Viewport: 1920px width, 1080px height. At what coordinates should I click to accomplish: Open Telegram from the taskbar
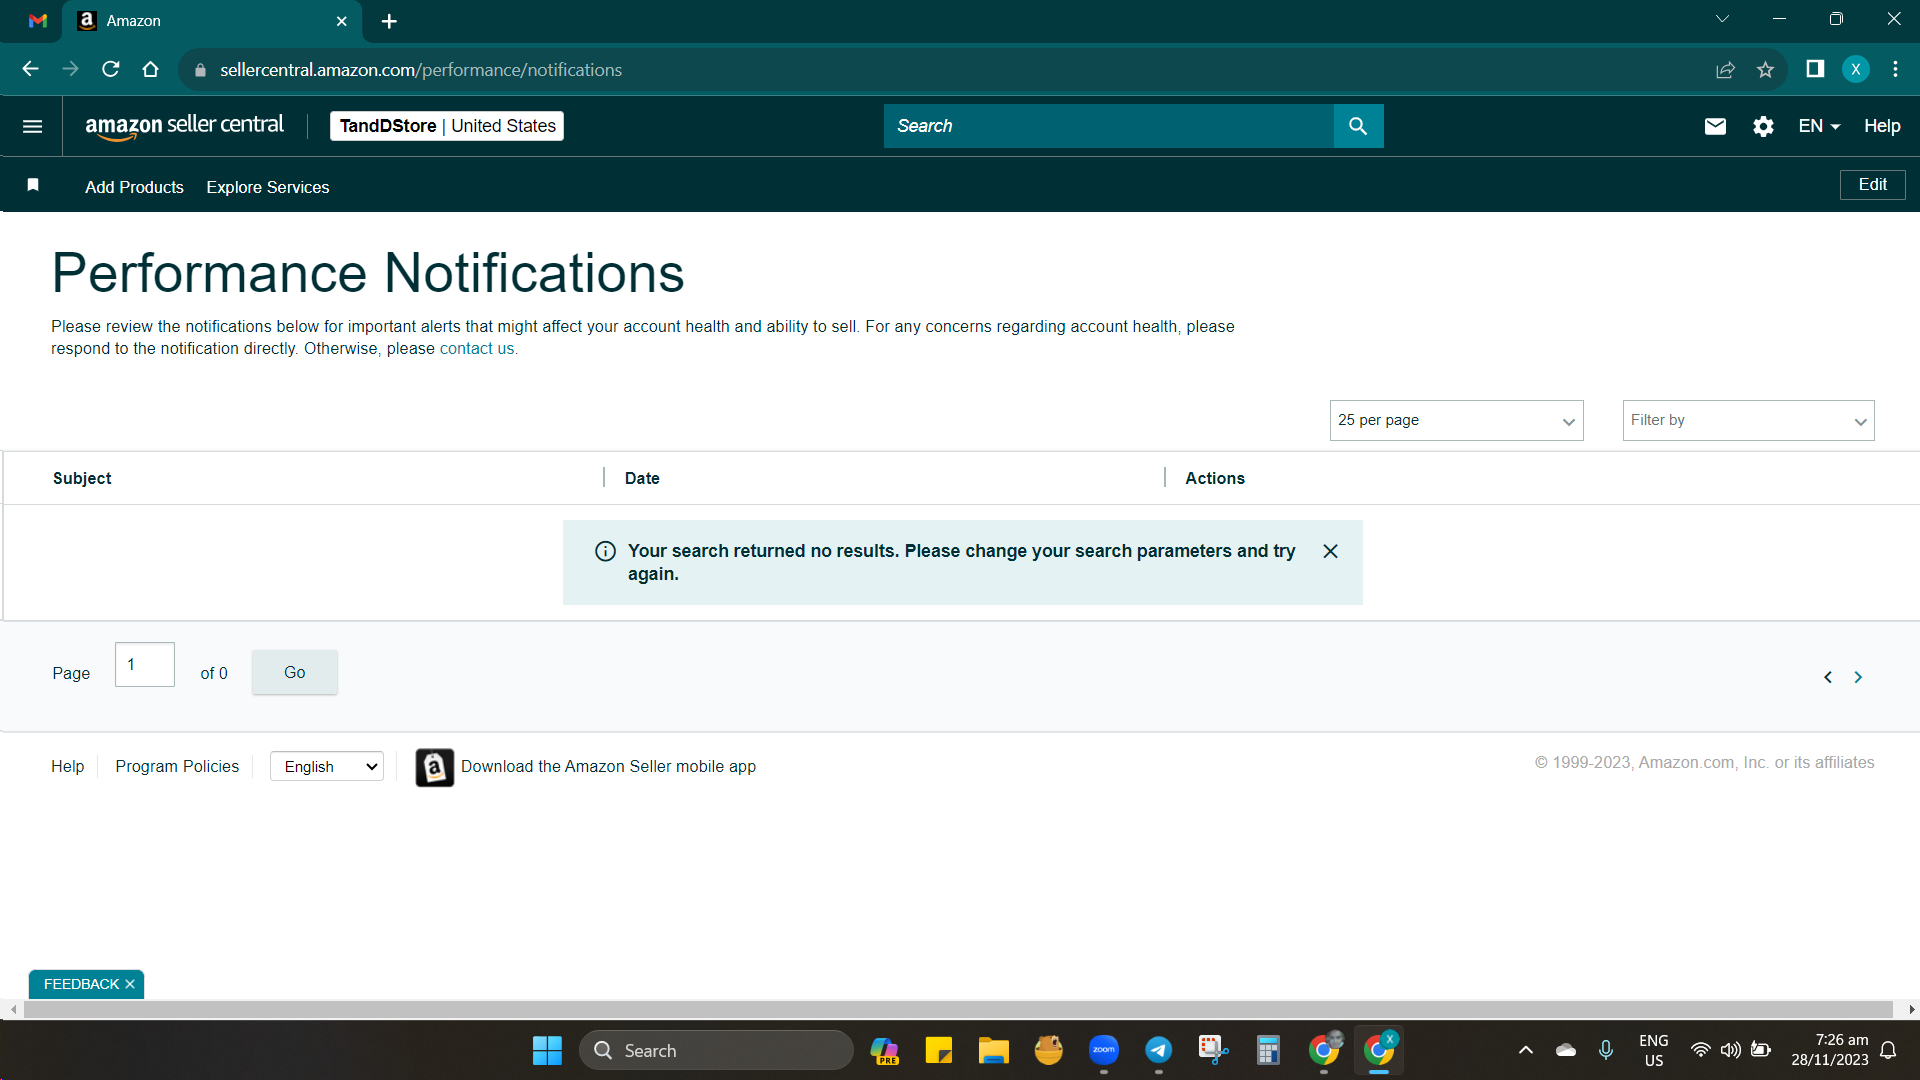1158,1050
